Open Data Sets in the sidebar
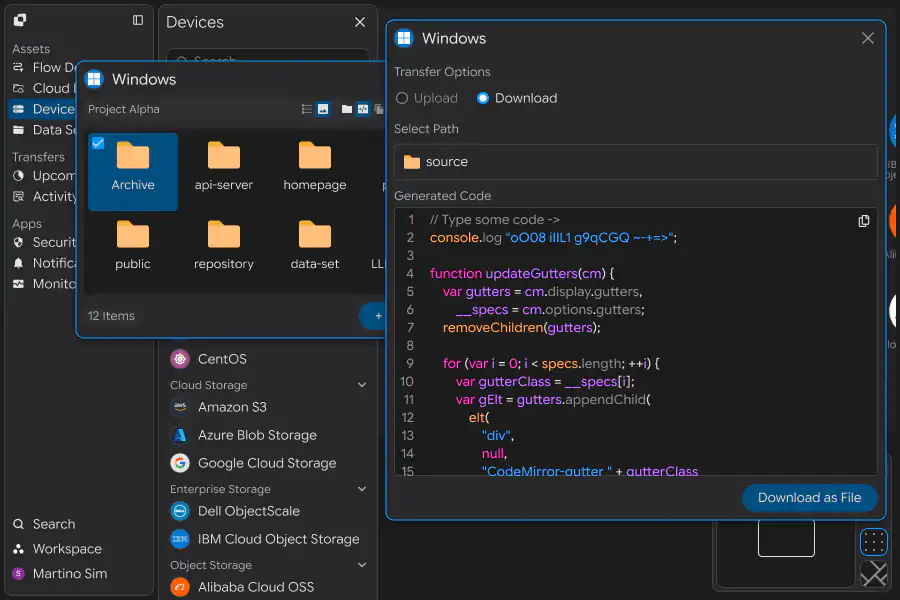The width and height of the screenshot is (900, 600). (x=44, y=130)
